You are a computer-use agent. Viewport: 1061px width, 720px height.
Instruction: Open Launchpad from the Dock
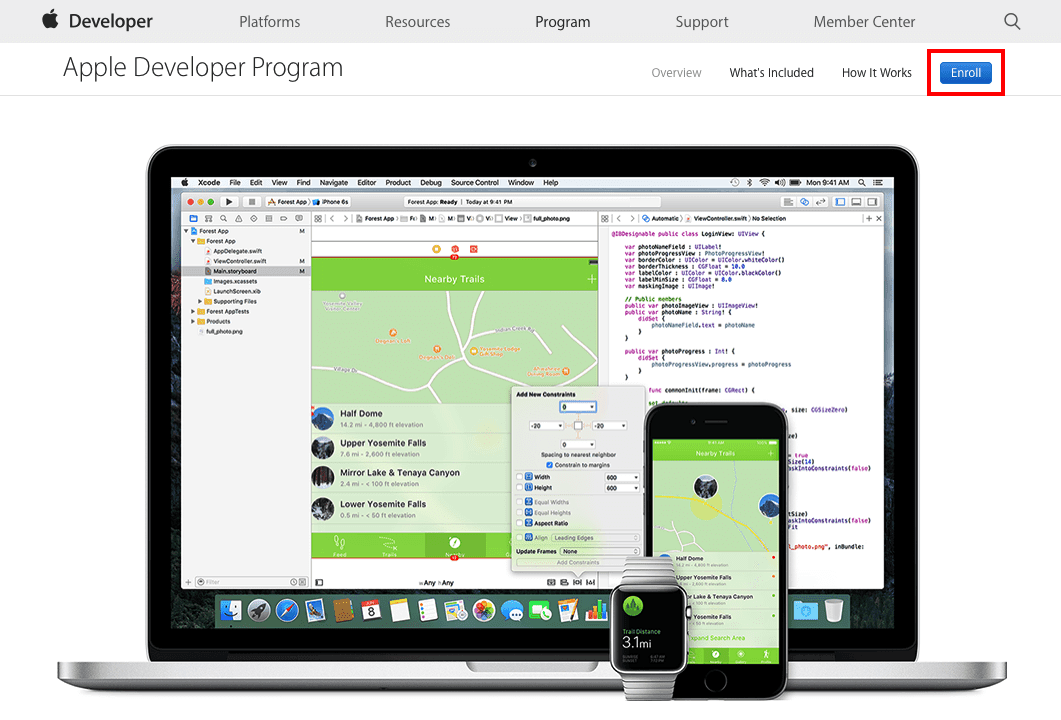tap(258, 609)
